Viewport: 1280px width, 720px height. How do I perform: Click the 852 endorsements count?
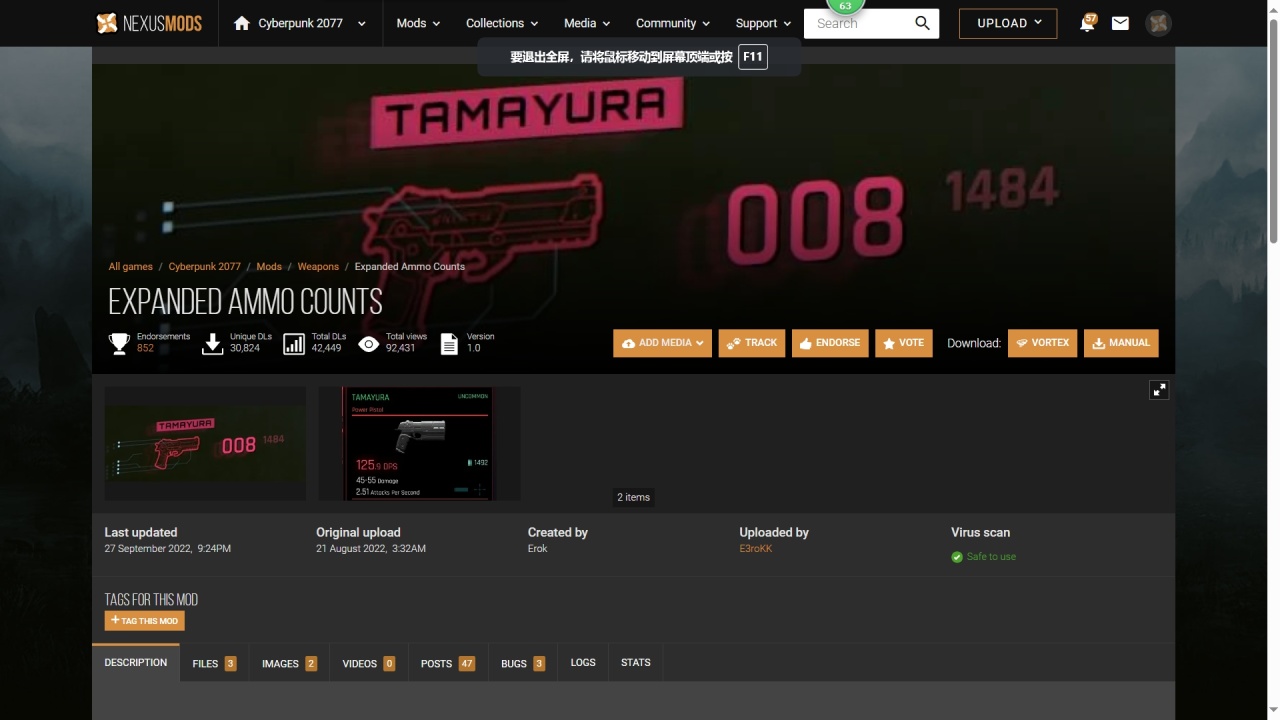click(146, 348)
